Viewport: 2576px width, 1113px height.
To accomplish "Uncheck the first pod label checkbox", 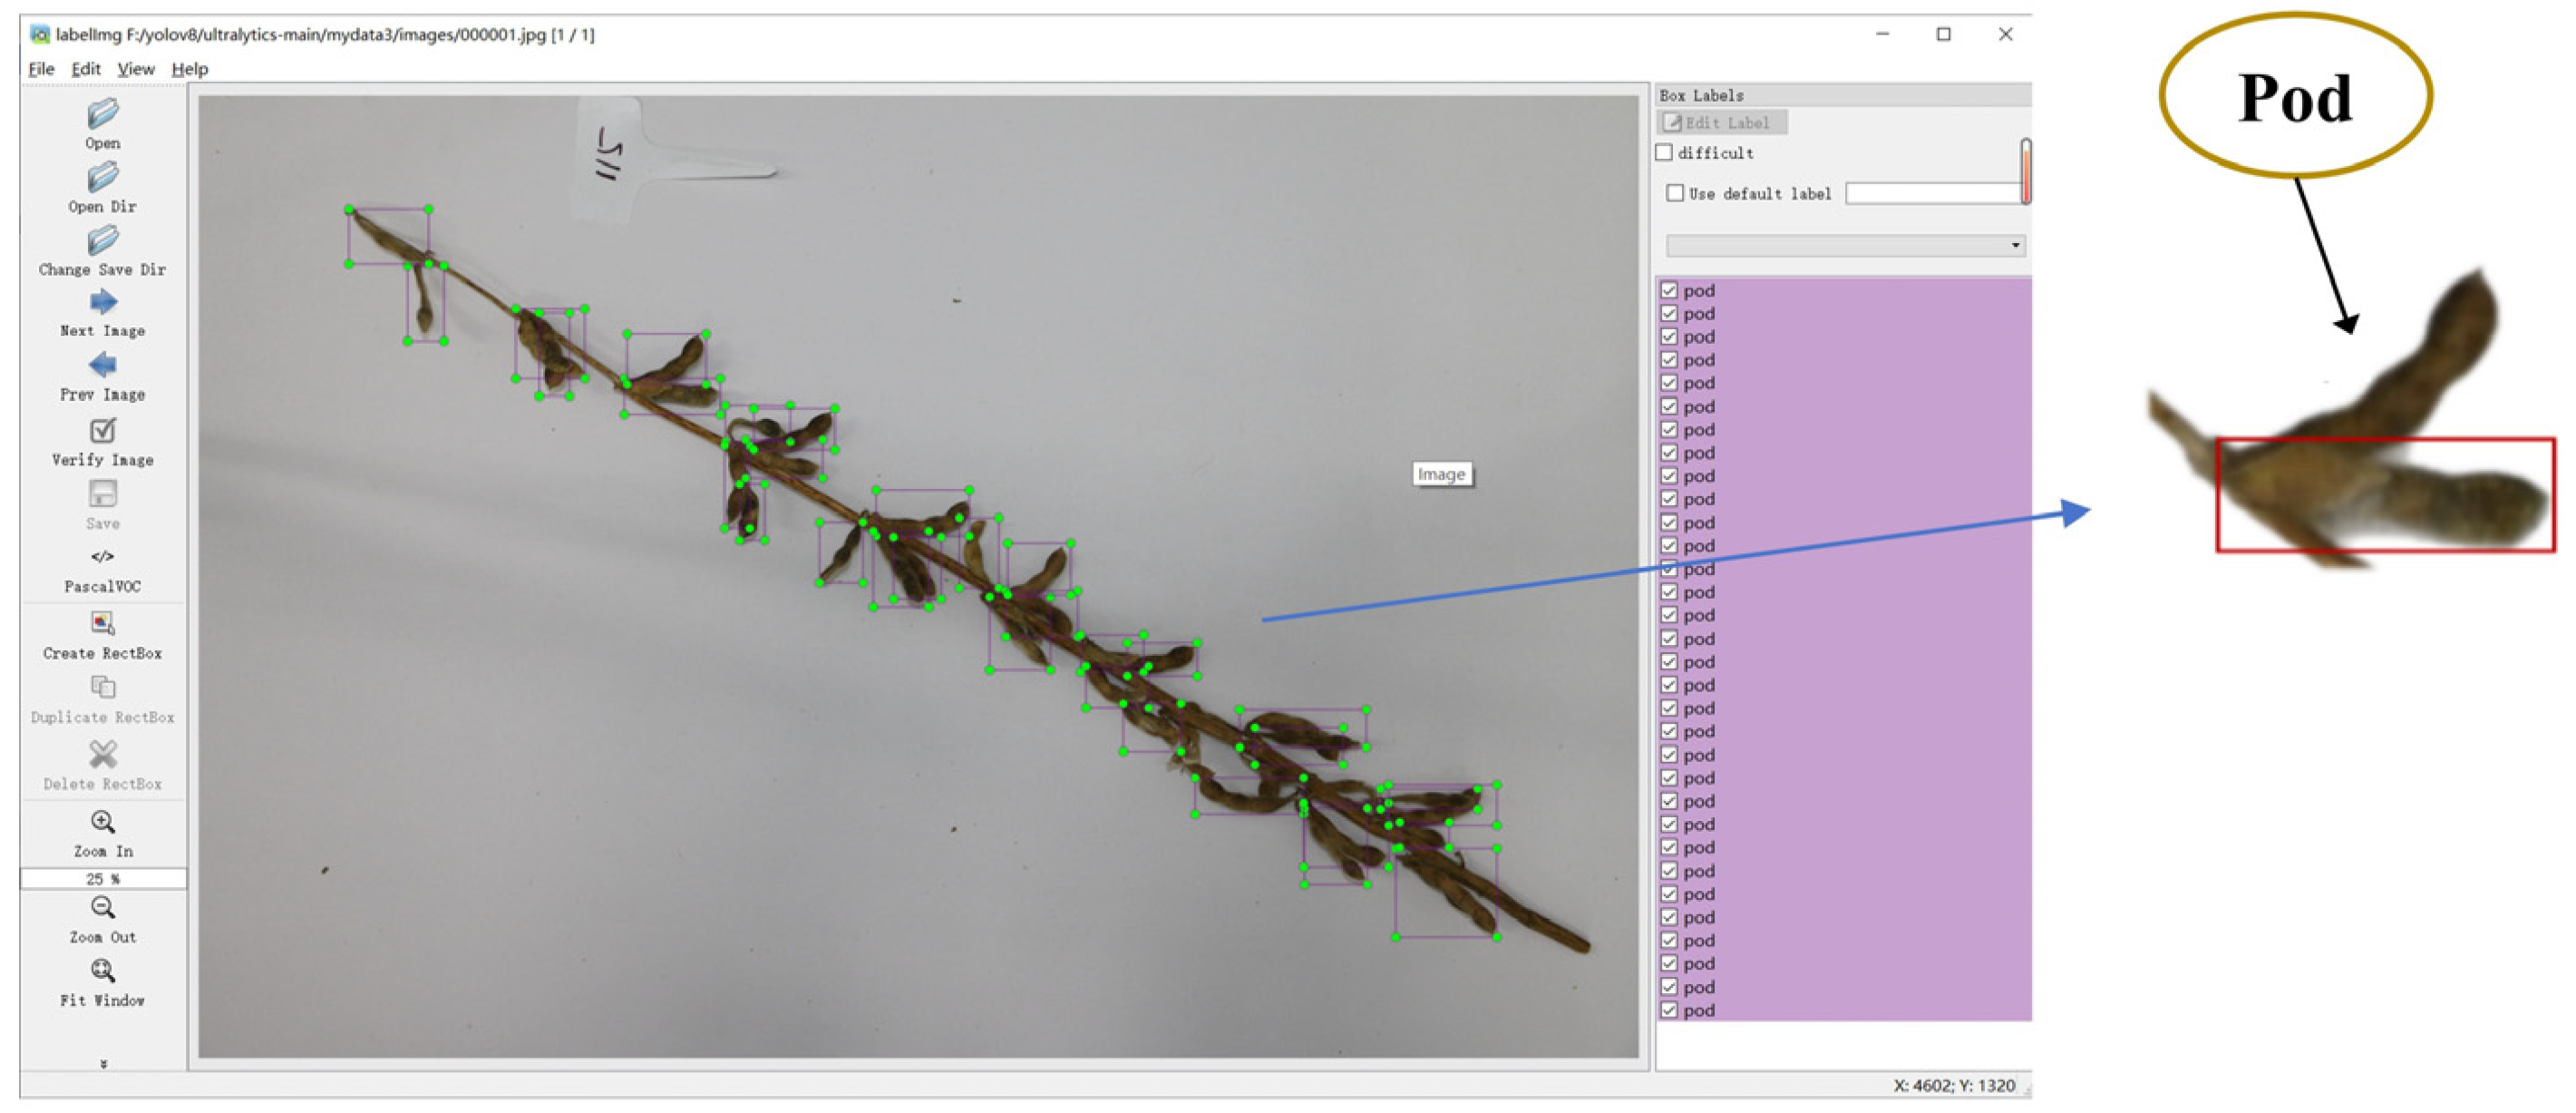I will coord(1669,291).
